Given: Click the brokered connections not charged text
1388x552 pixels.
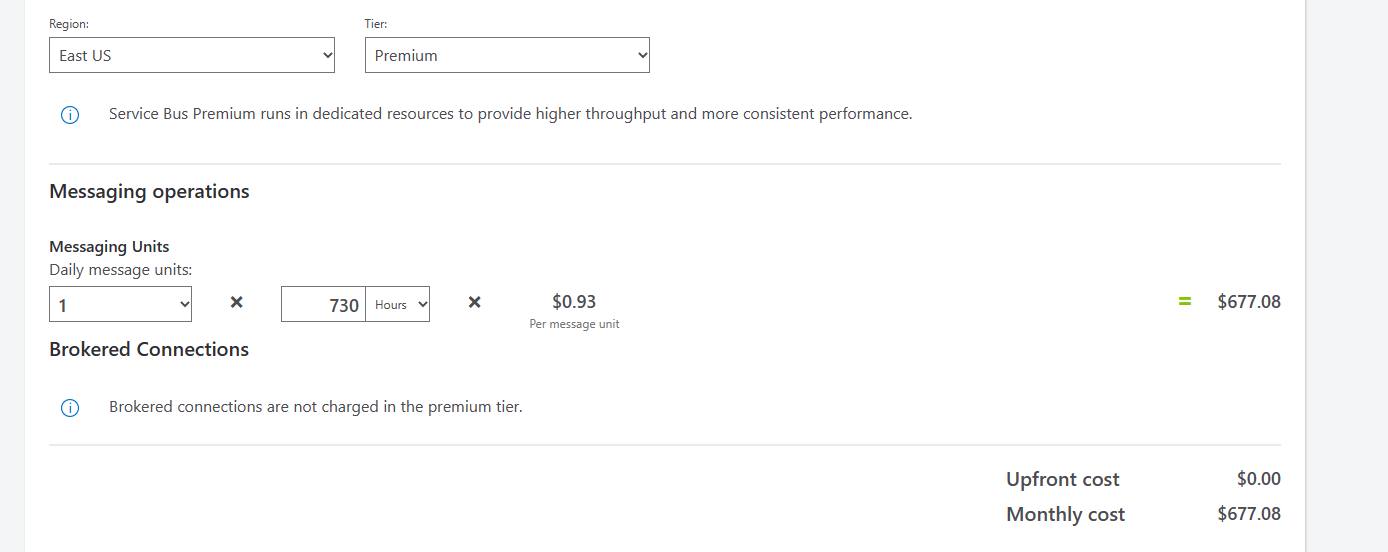Looking at the screenshot, I should point(316,407).
